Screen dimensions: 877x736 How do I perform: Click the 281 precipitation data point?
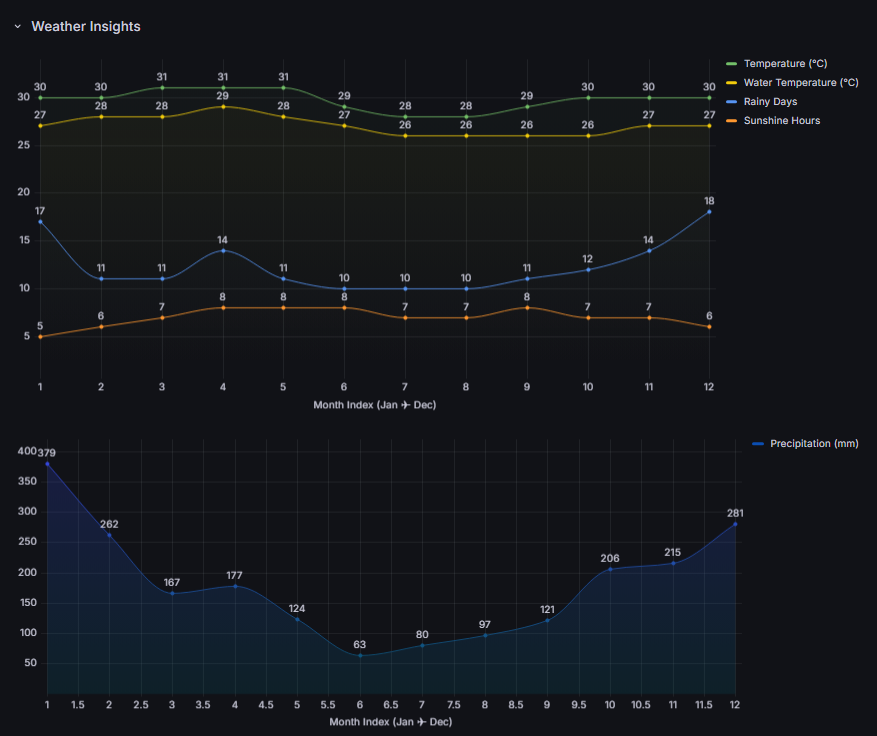pos(735,524)
